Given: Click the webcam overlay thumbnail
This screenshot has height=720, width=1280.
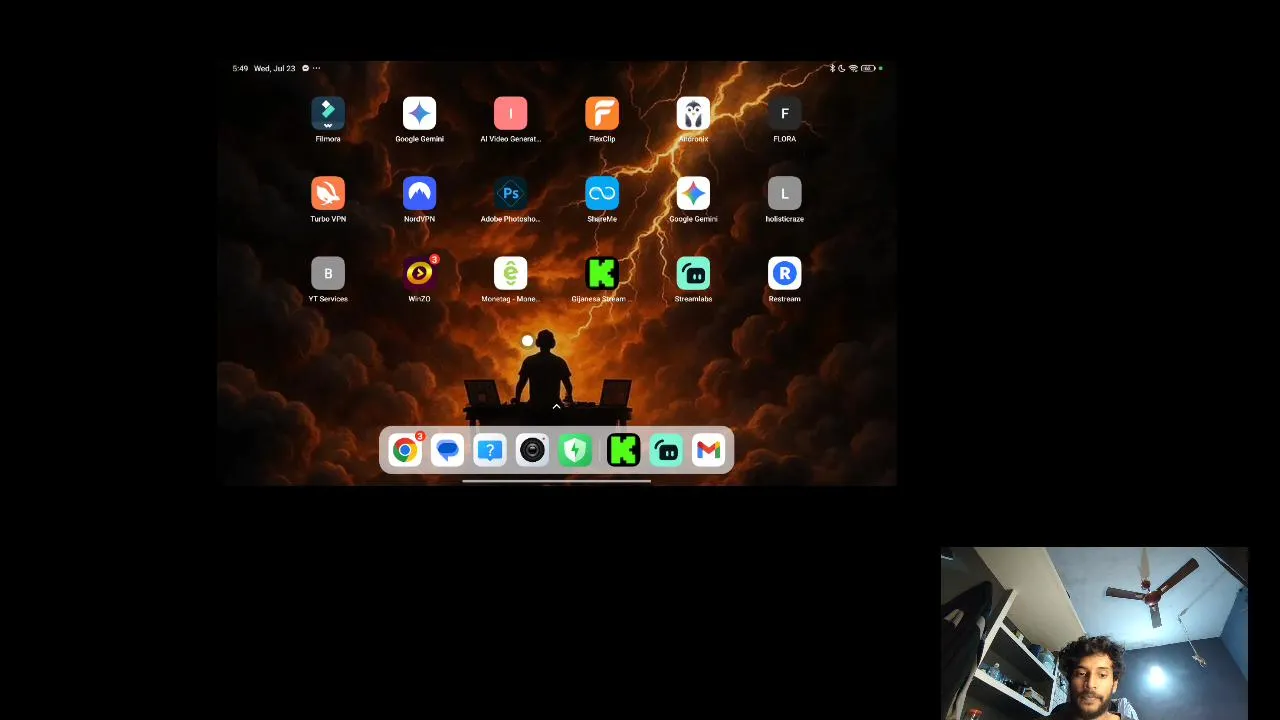Looking at the screenshot, I should coord(1094,633).
